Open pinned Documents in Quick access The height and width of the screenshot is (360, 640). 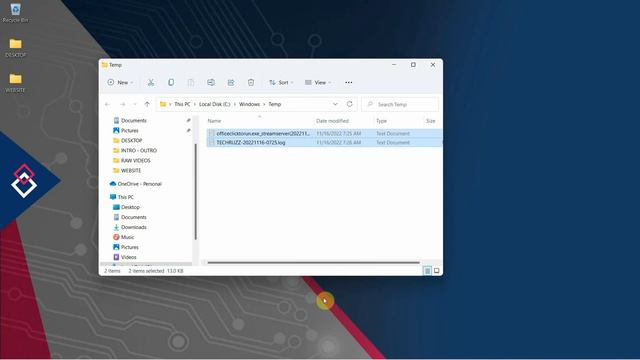(133, 120)
